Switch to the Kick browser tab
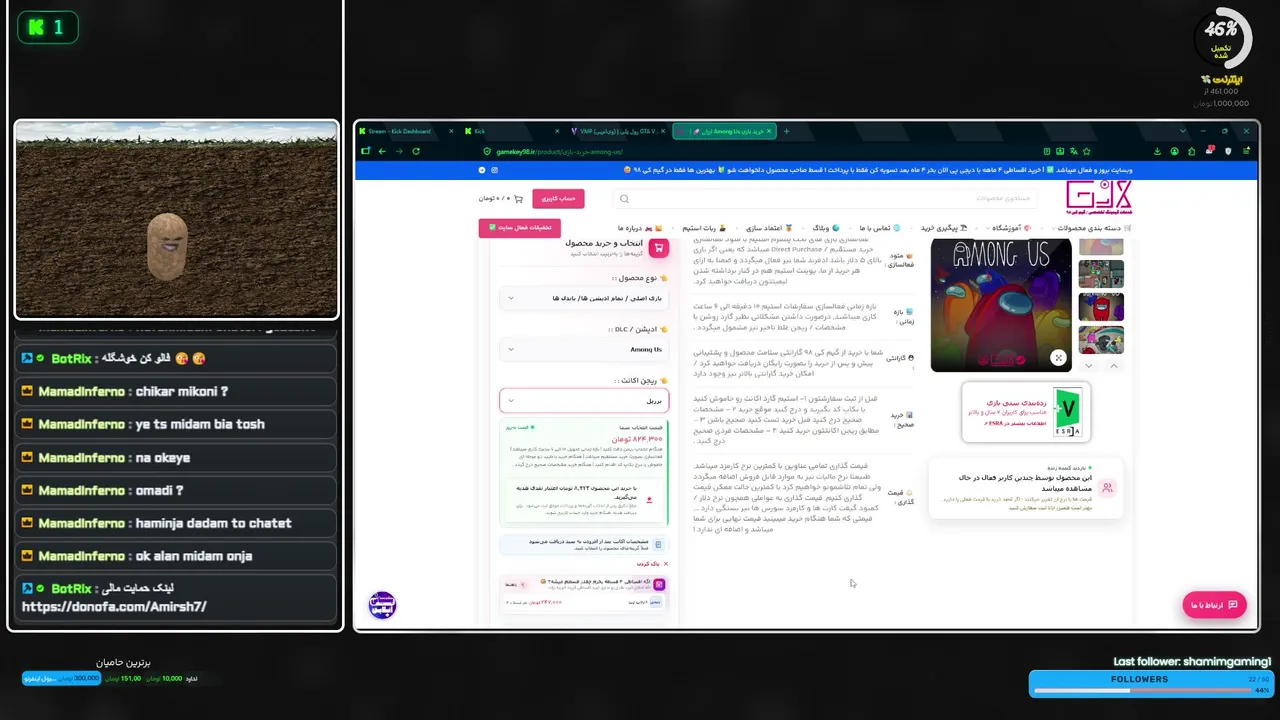The height and width of the screenshot is (720, 1280). [x=511, y=131]
